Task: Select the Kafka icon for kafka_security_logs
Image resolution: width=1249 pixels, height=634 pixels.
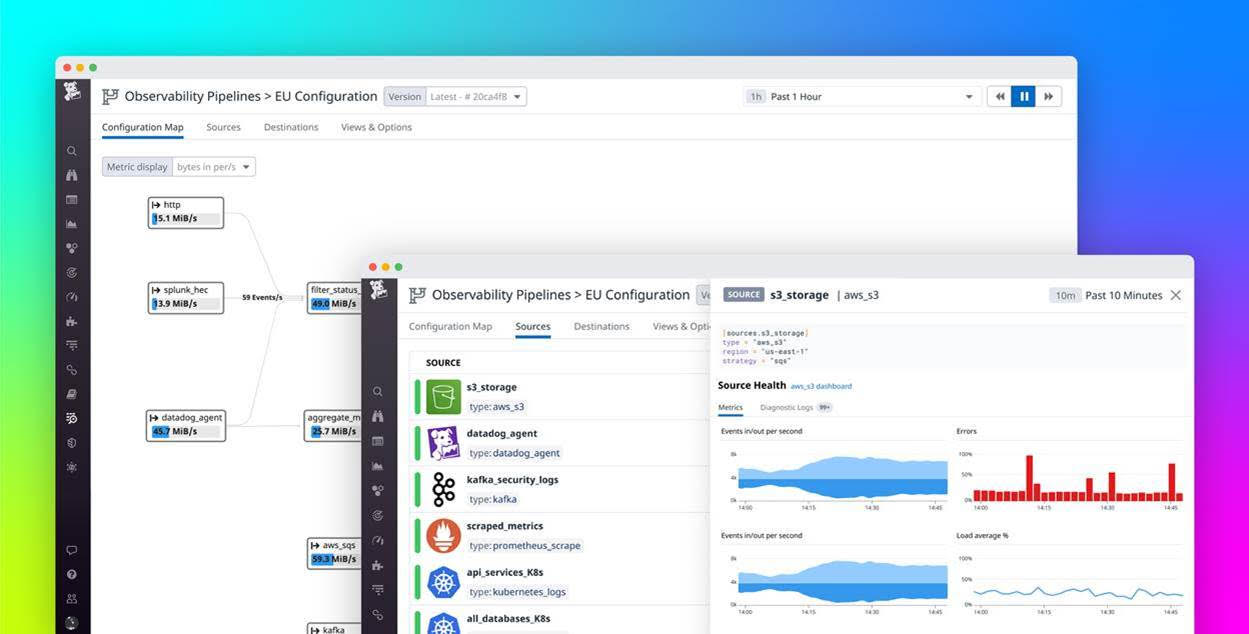Action: (x=443, y=489)
